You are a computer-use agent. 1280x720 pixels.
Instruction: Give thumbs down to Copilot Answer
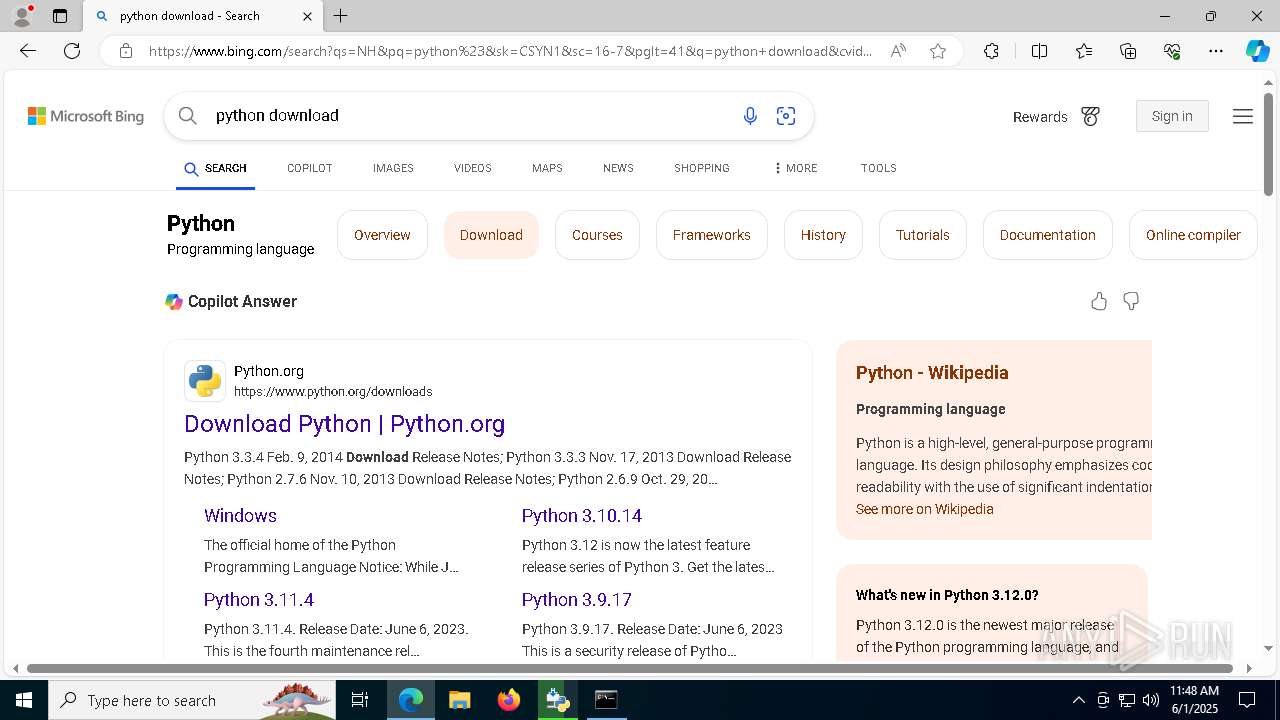coord(1131,301)
